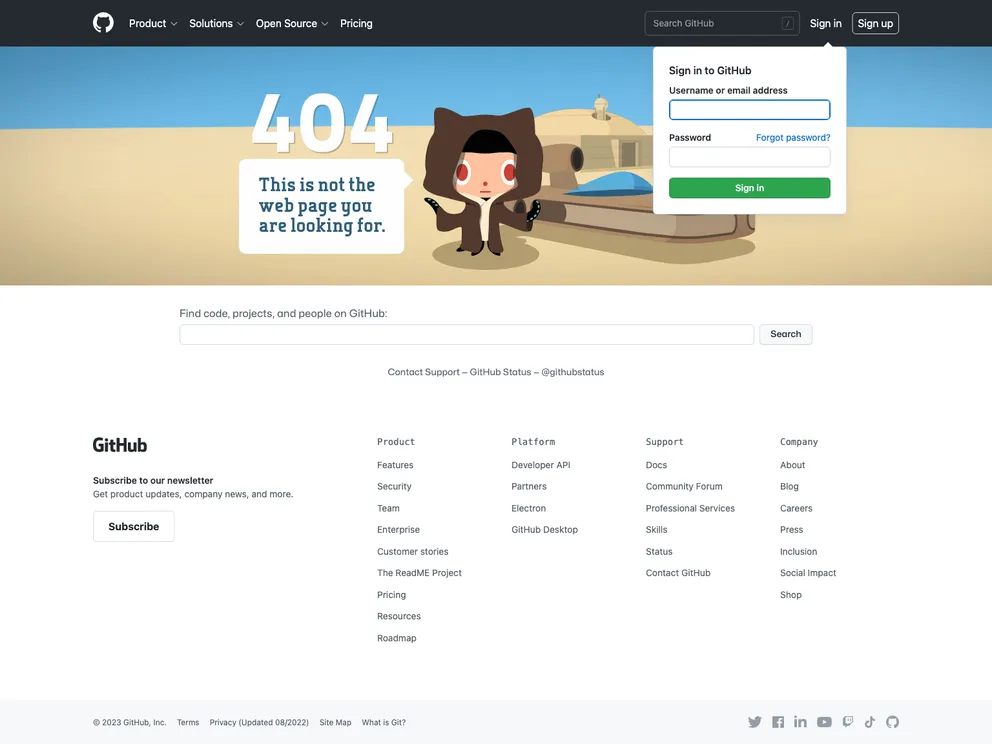Click the Subscribe newsletter button
The height and width of the screenshot is (744, 992).
133,525
